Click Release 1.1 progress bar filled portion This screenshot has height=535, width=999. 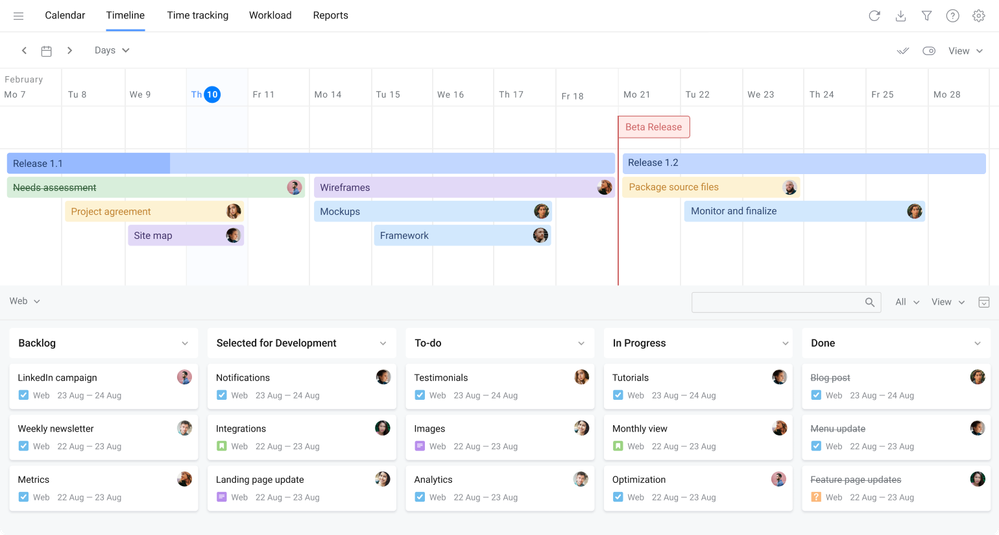click(x=89, y=163)
